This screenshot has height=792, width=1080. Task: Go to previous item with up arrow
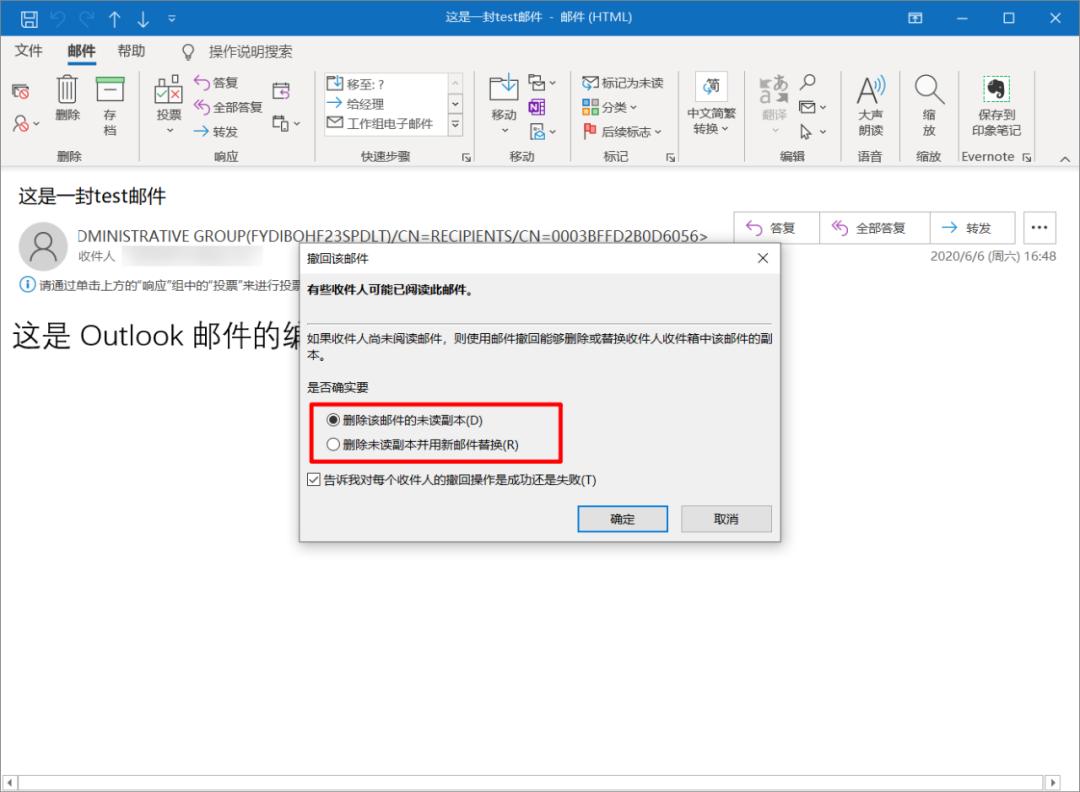tap(114, 19)
